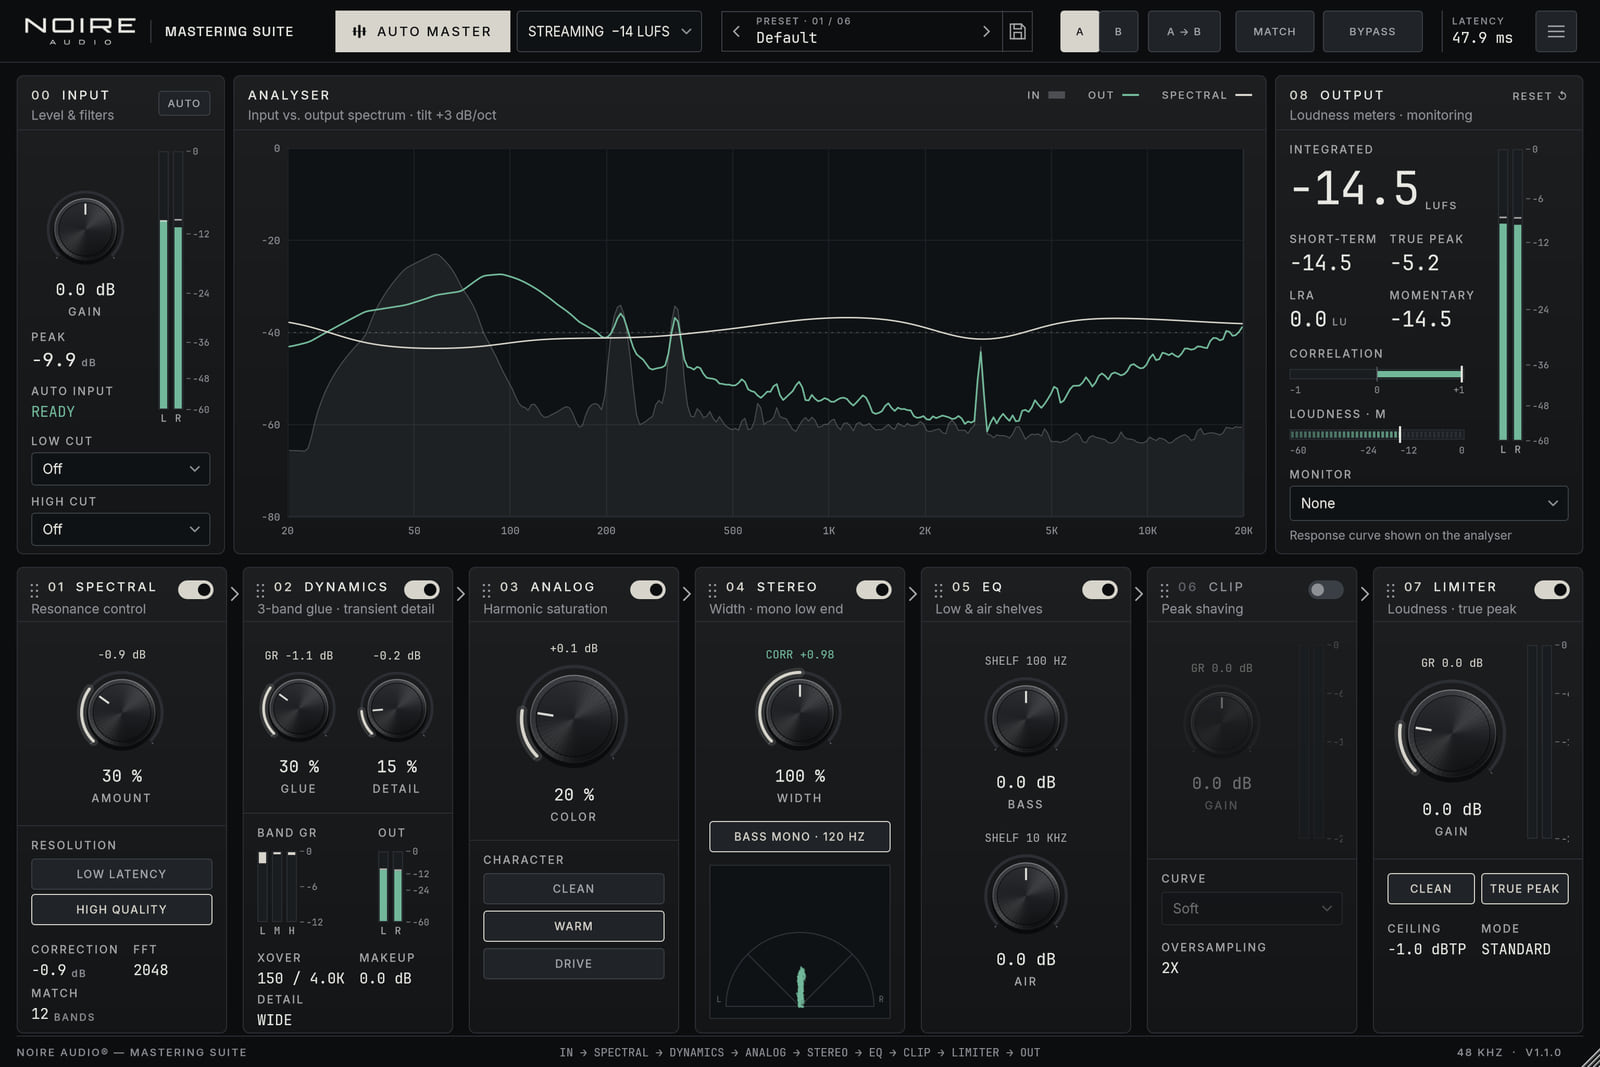Click the Stereo Width knob
This screenshot has height=1067, width=1600.
click(x=799, y=712)
